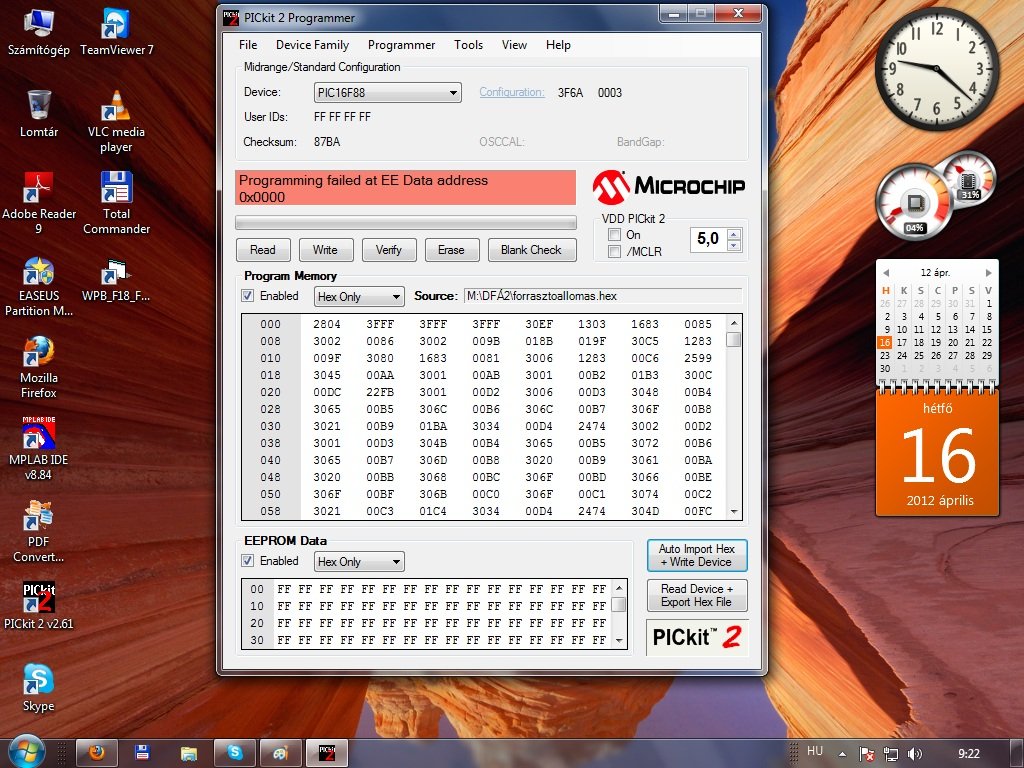Open EASEUS Partition Manager shortcut

[39, 285]
